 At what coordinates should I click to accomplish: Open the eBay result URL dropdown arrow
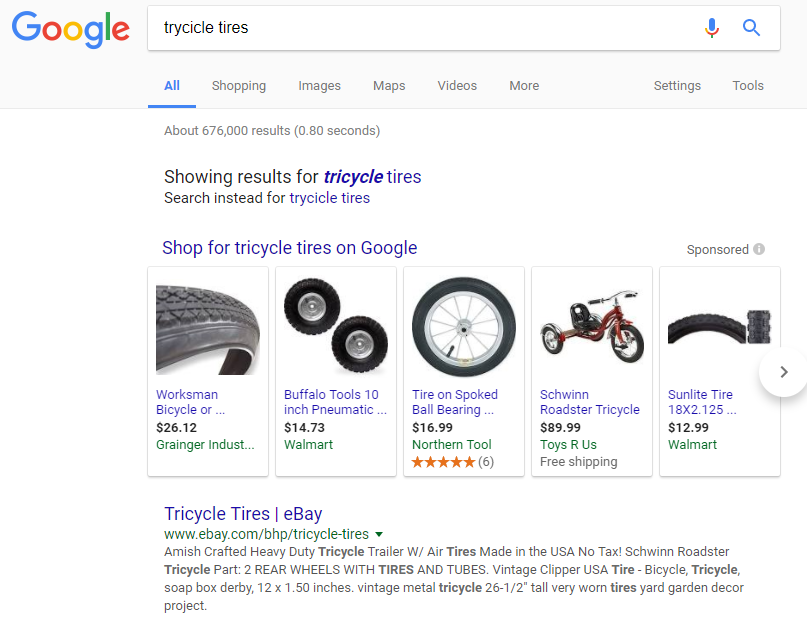pyautogui.click(x=379, y=534)
